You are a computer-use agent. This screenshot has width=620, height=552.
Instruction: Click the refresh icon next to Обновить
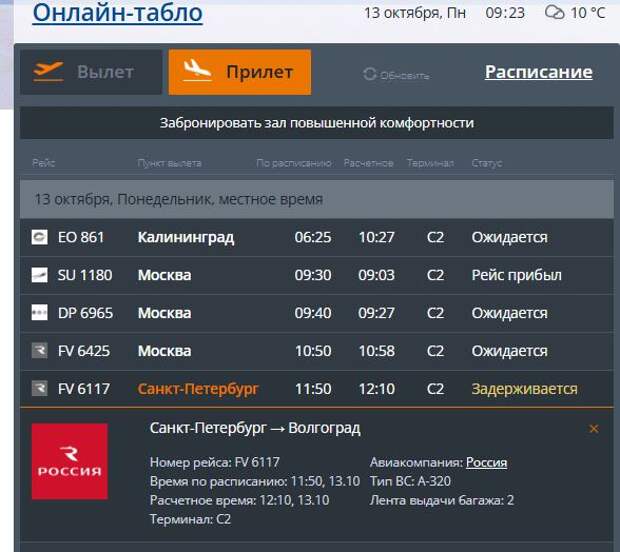370,74
